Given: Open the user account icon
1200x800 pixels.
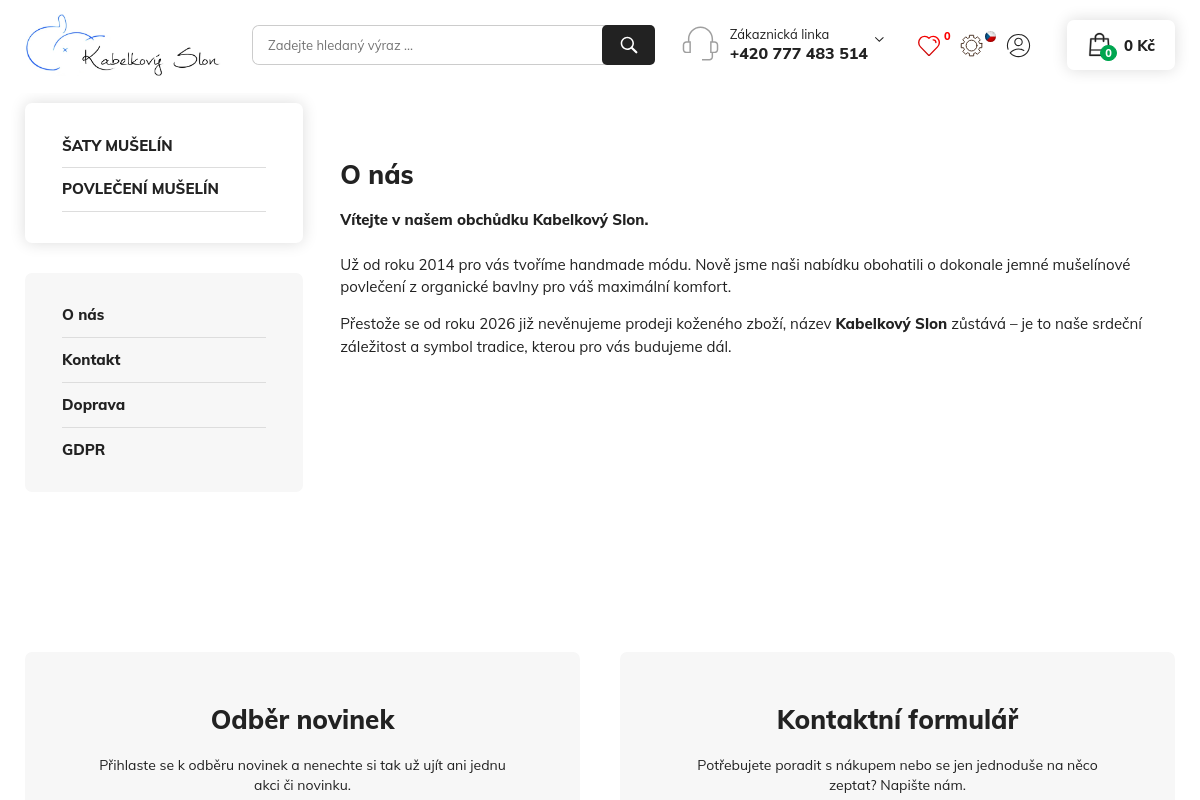Looking at the screenshot, I should pyautogui.click(x=1018, y=45).
